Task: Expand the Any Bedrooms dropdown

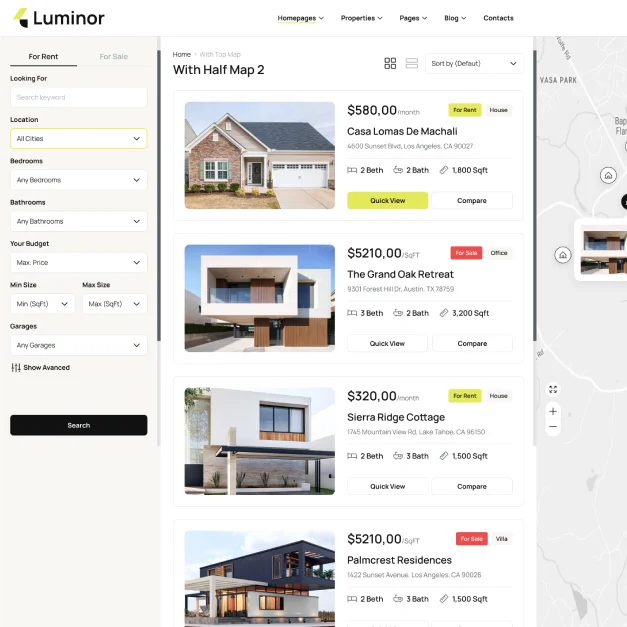Action: coord(78,180)
